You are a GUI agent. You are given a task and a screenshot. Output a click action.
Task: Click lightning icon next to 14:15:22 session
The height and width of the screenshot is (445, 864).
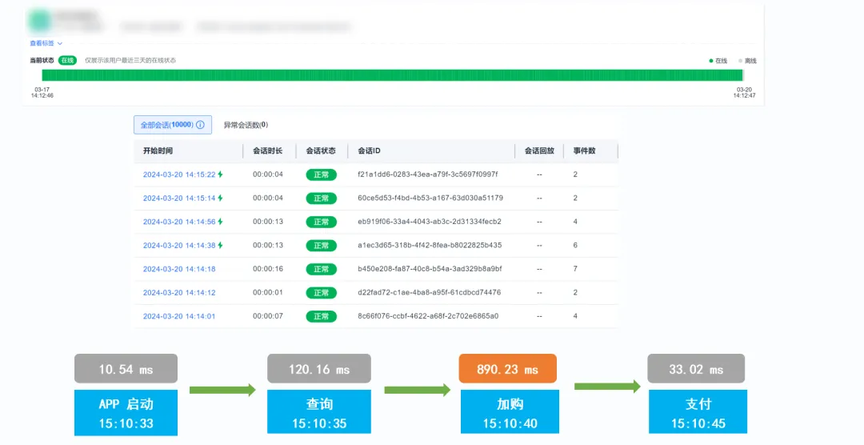pos(220,175)
